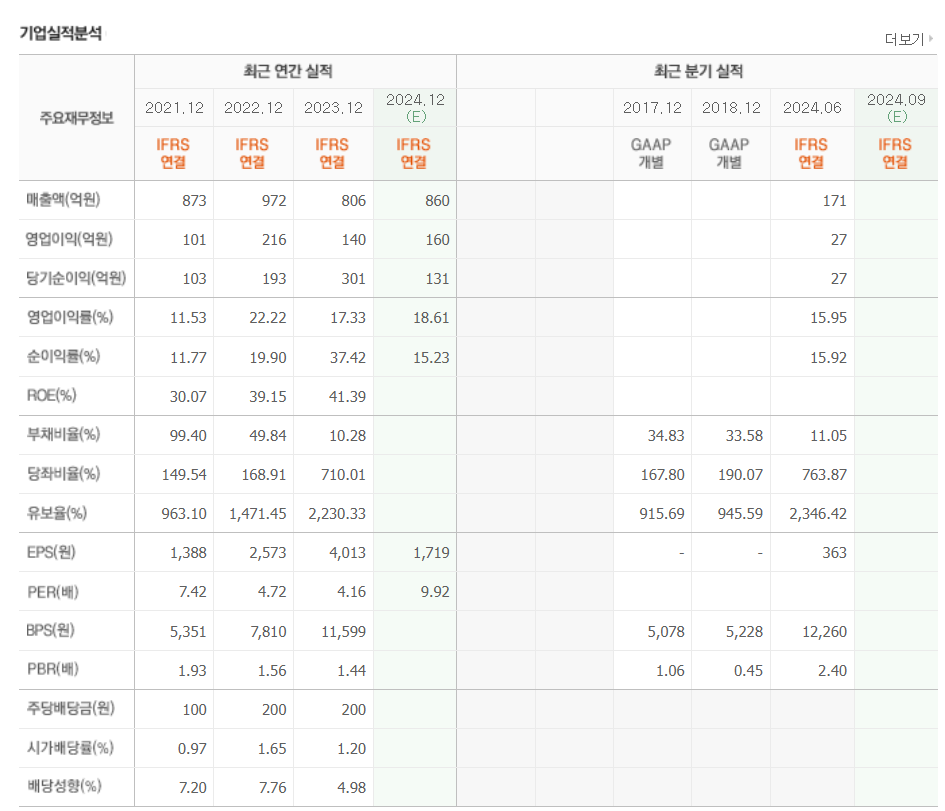Viewport: 945px width, 811px height.
Task: Click sales value 873 for 2021.12
Action: [x=194, y=201]
